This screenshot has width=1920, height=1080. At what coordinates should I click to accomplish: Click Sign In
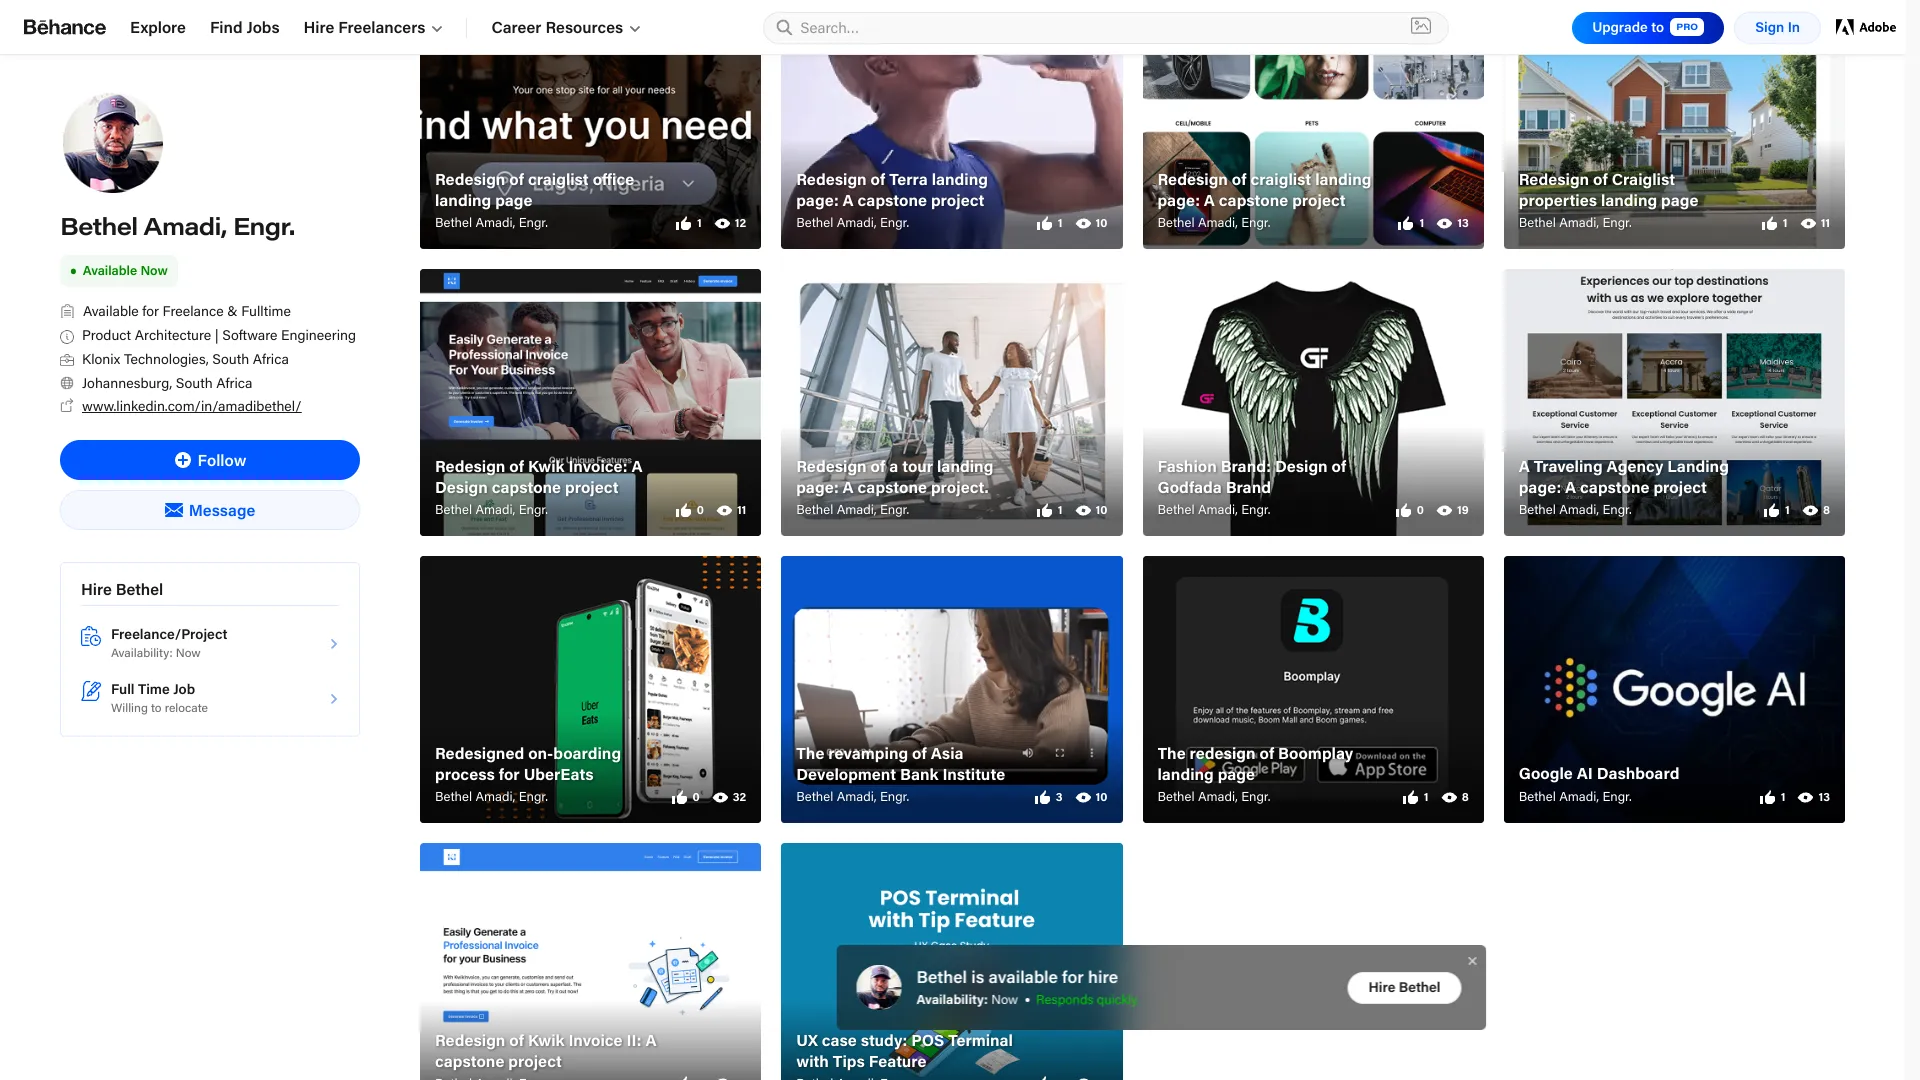click(1777, 28)
